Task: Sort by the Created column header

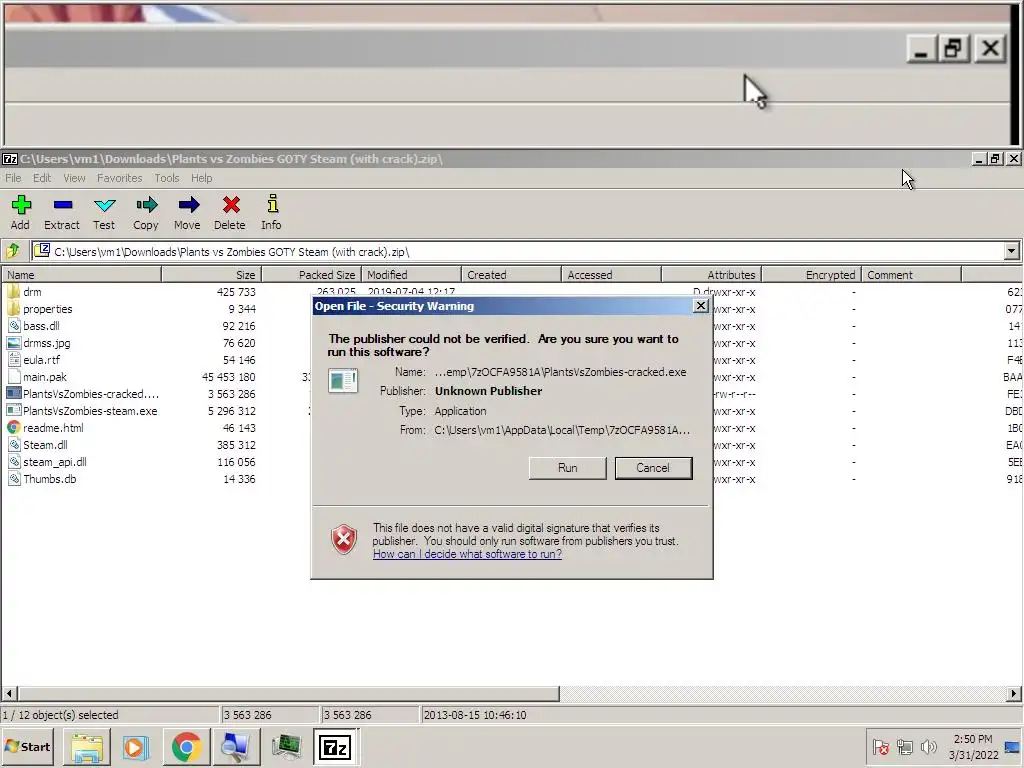Action: pos(511,274)
